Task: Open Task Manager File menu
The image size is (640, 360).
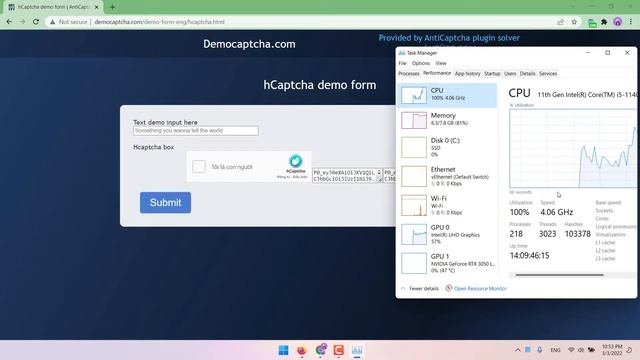Action: pos(402,63)
